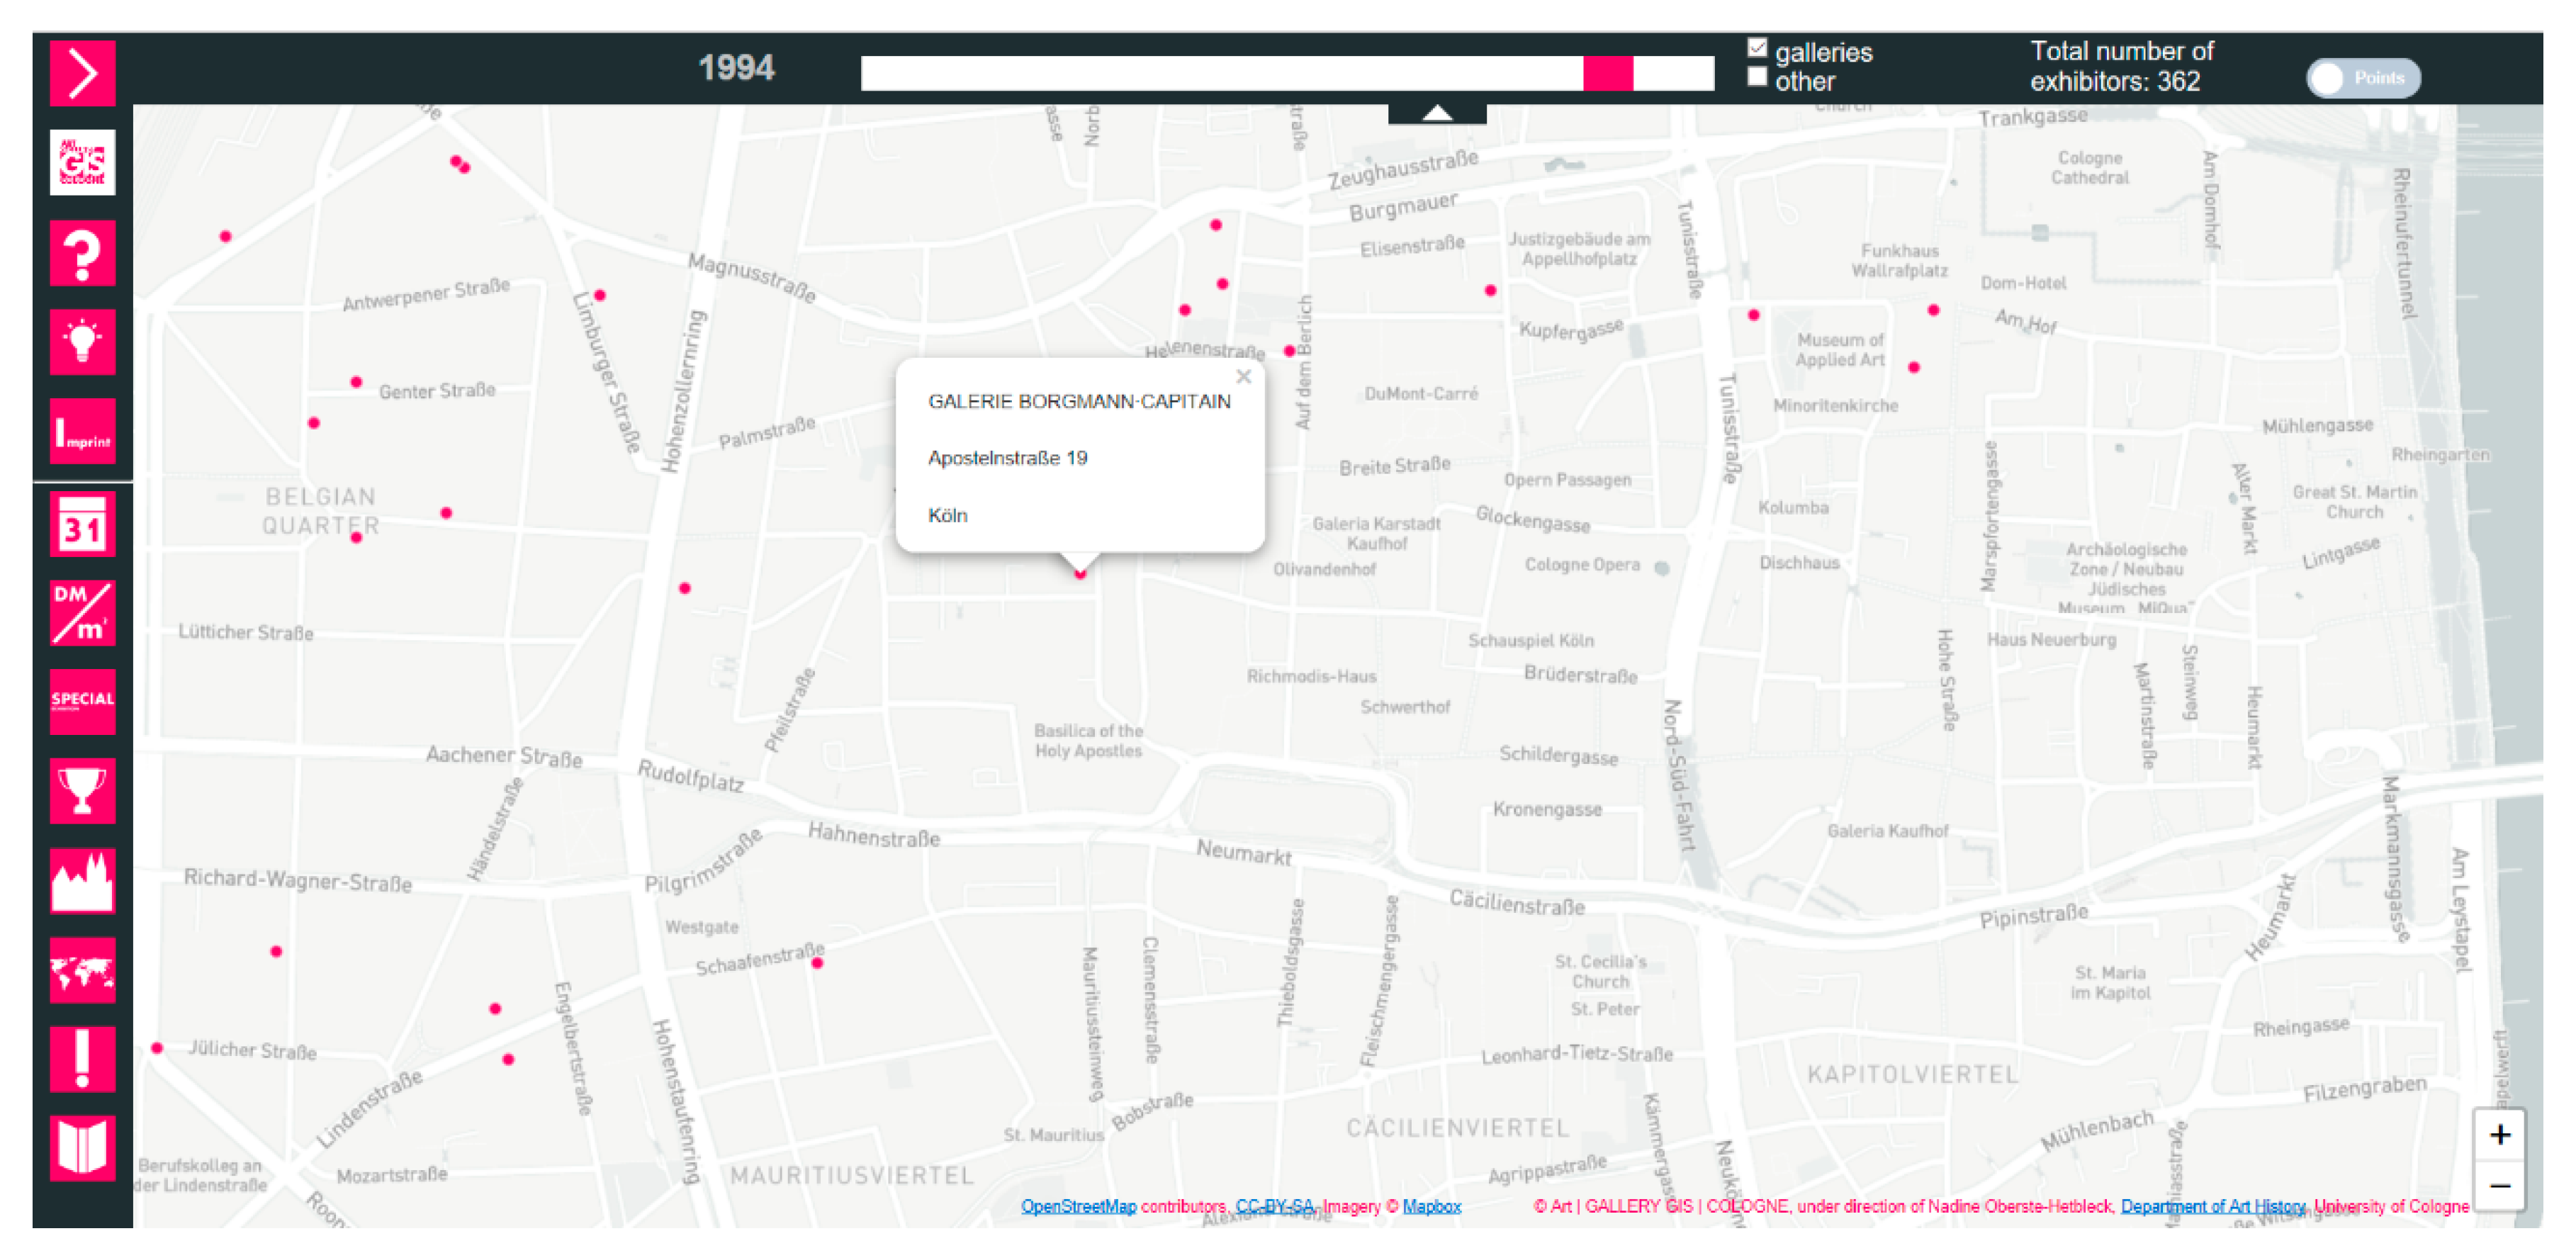Open the lightbulb idea icon
Viewport: 2576px width, 1253px height.
pyautogui.click(x=82, y=342)
